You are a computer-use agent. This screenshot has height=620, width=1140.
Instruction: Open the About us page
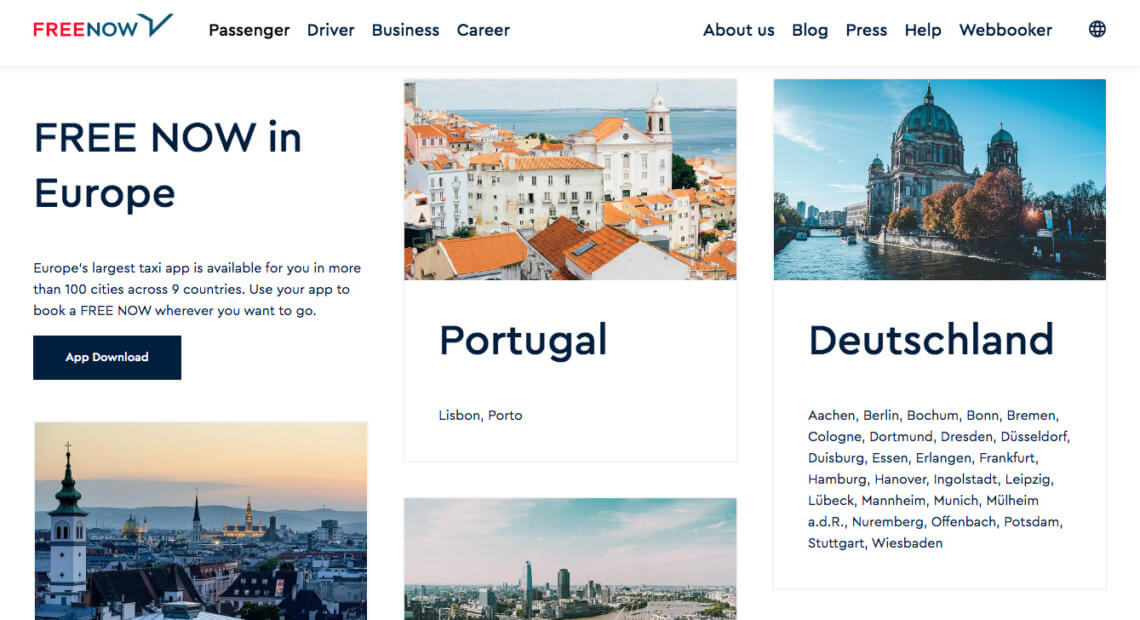coord(739,30)
